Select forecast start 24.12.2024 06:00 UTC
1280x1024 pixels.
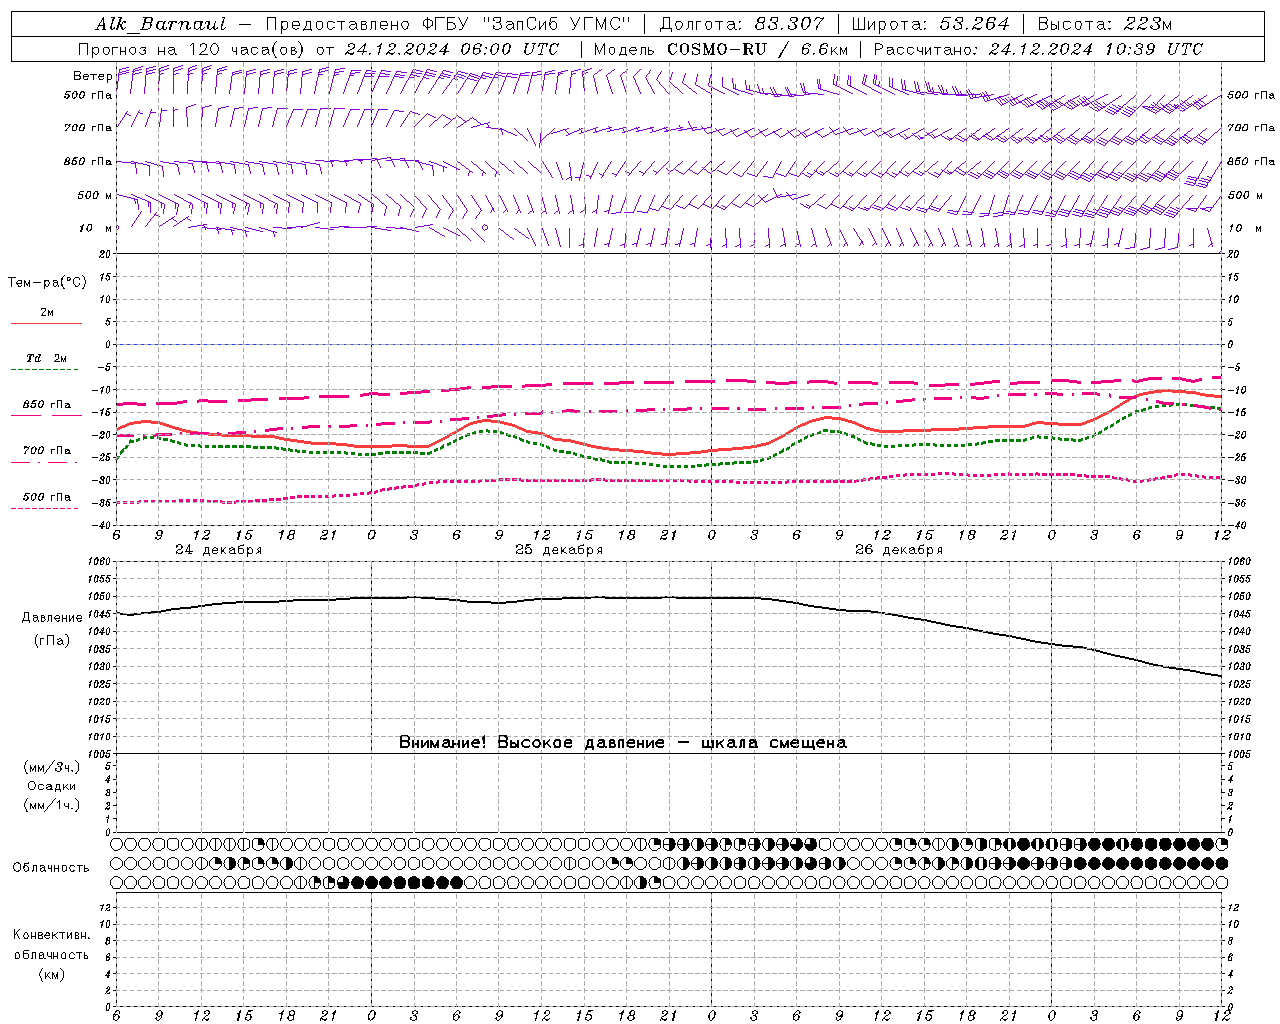click(x=452, y=49)
